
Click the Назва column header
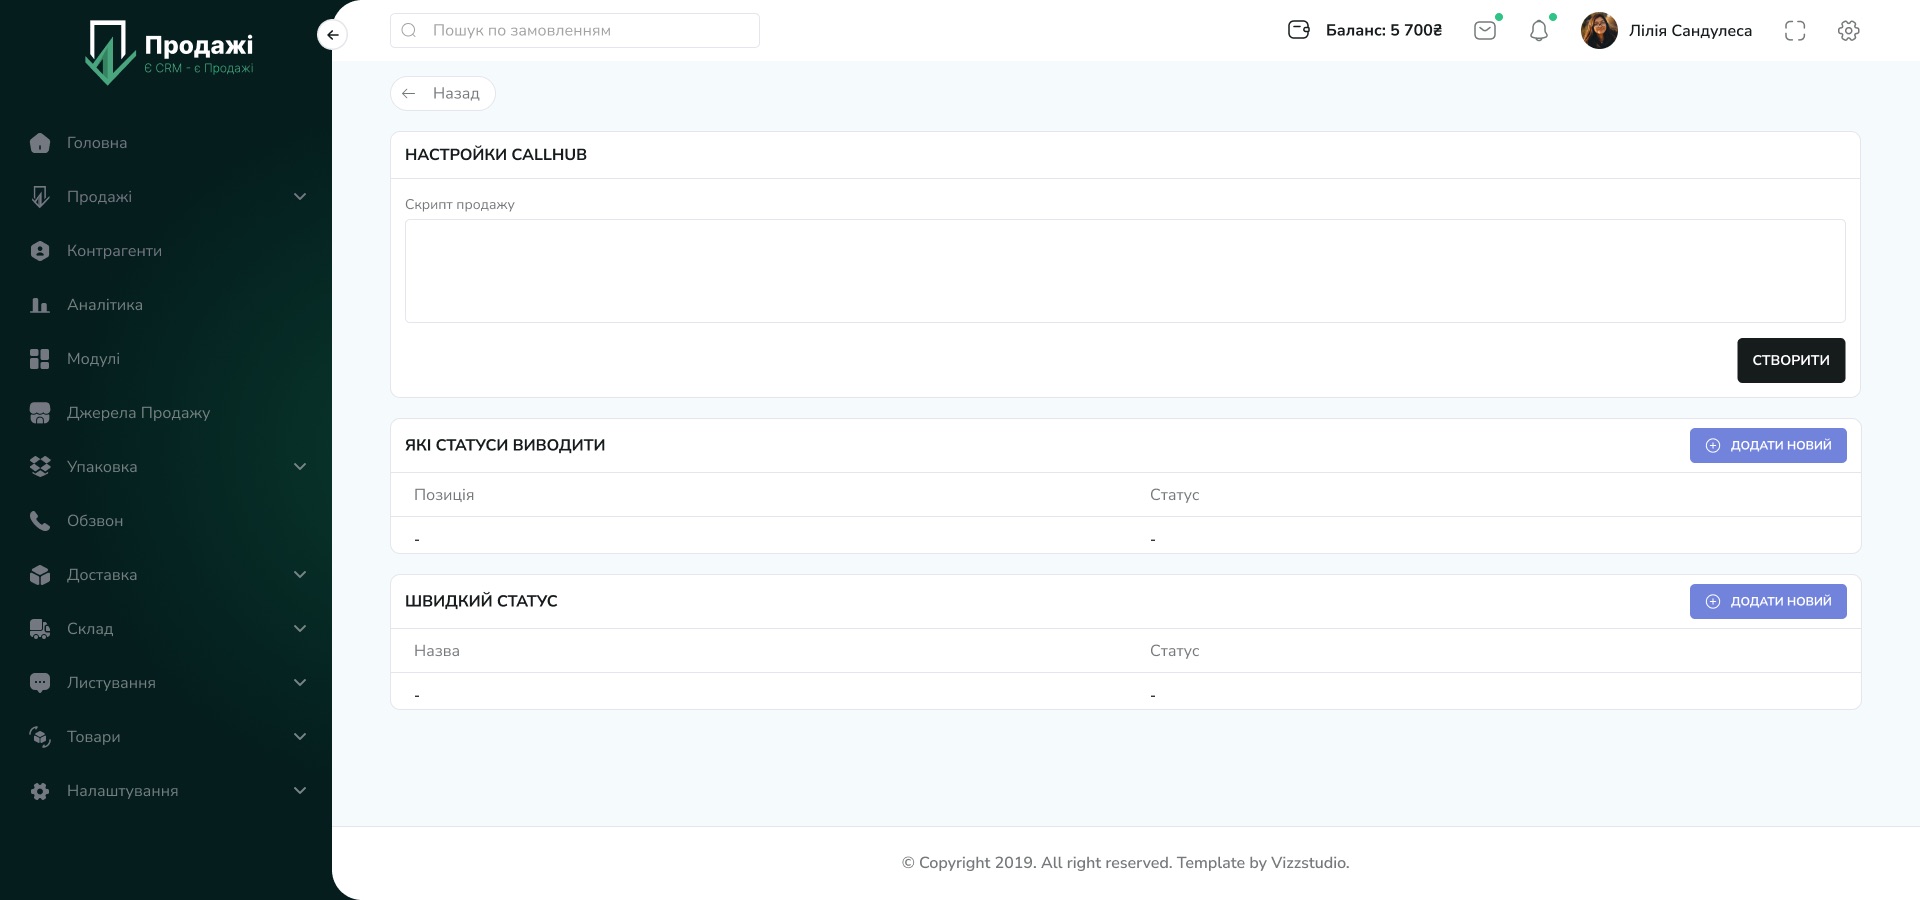(x=437, y=651)
